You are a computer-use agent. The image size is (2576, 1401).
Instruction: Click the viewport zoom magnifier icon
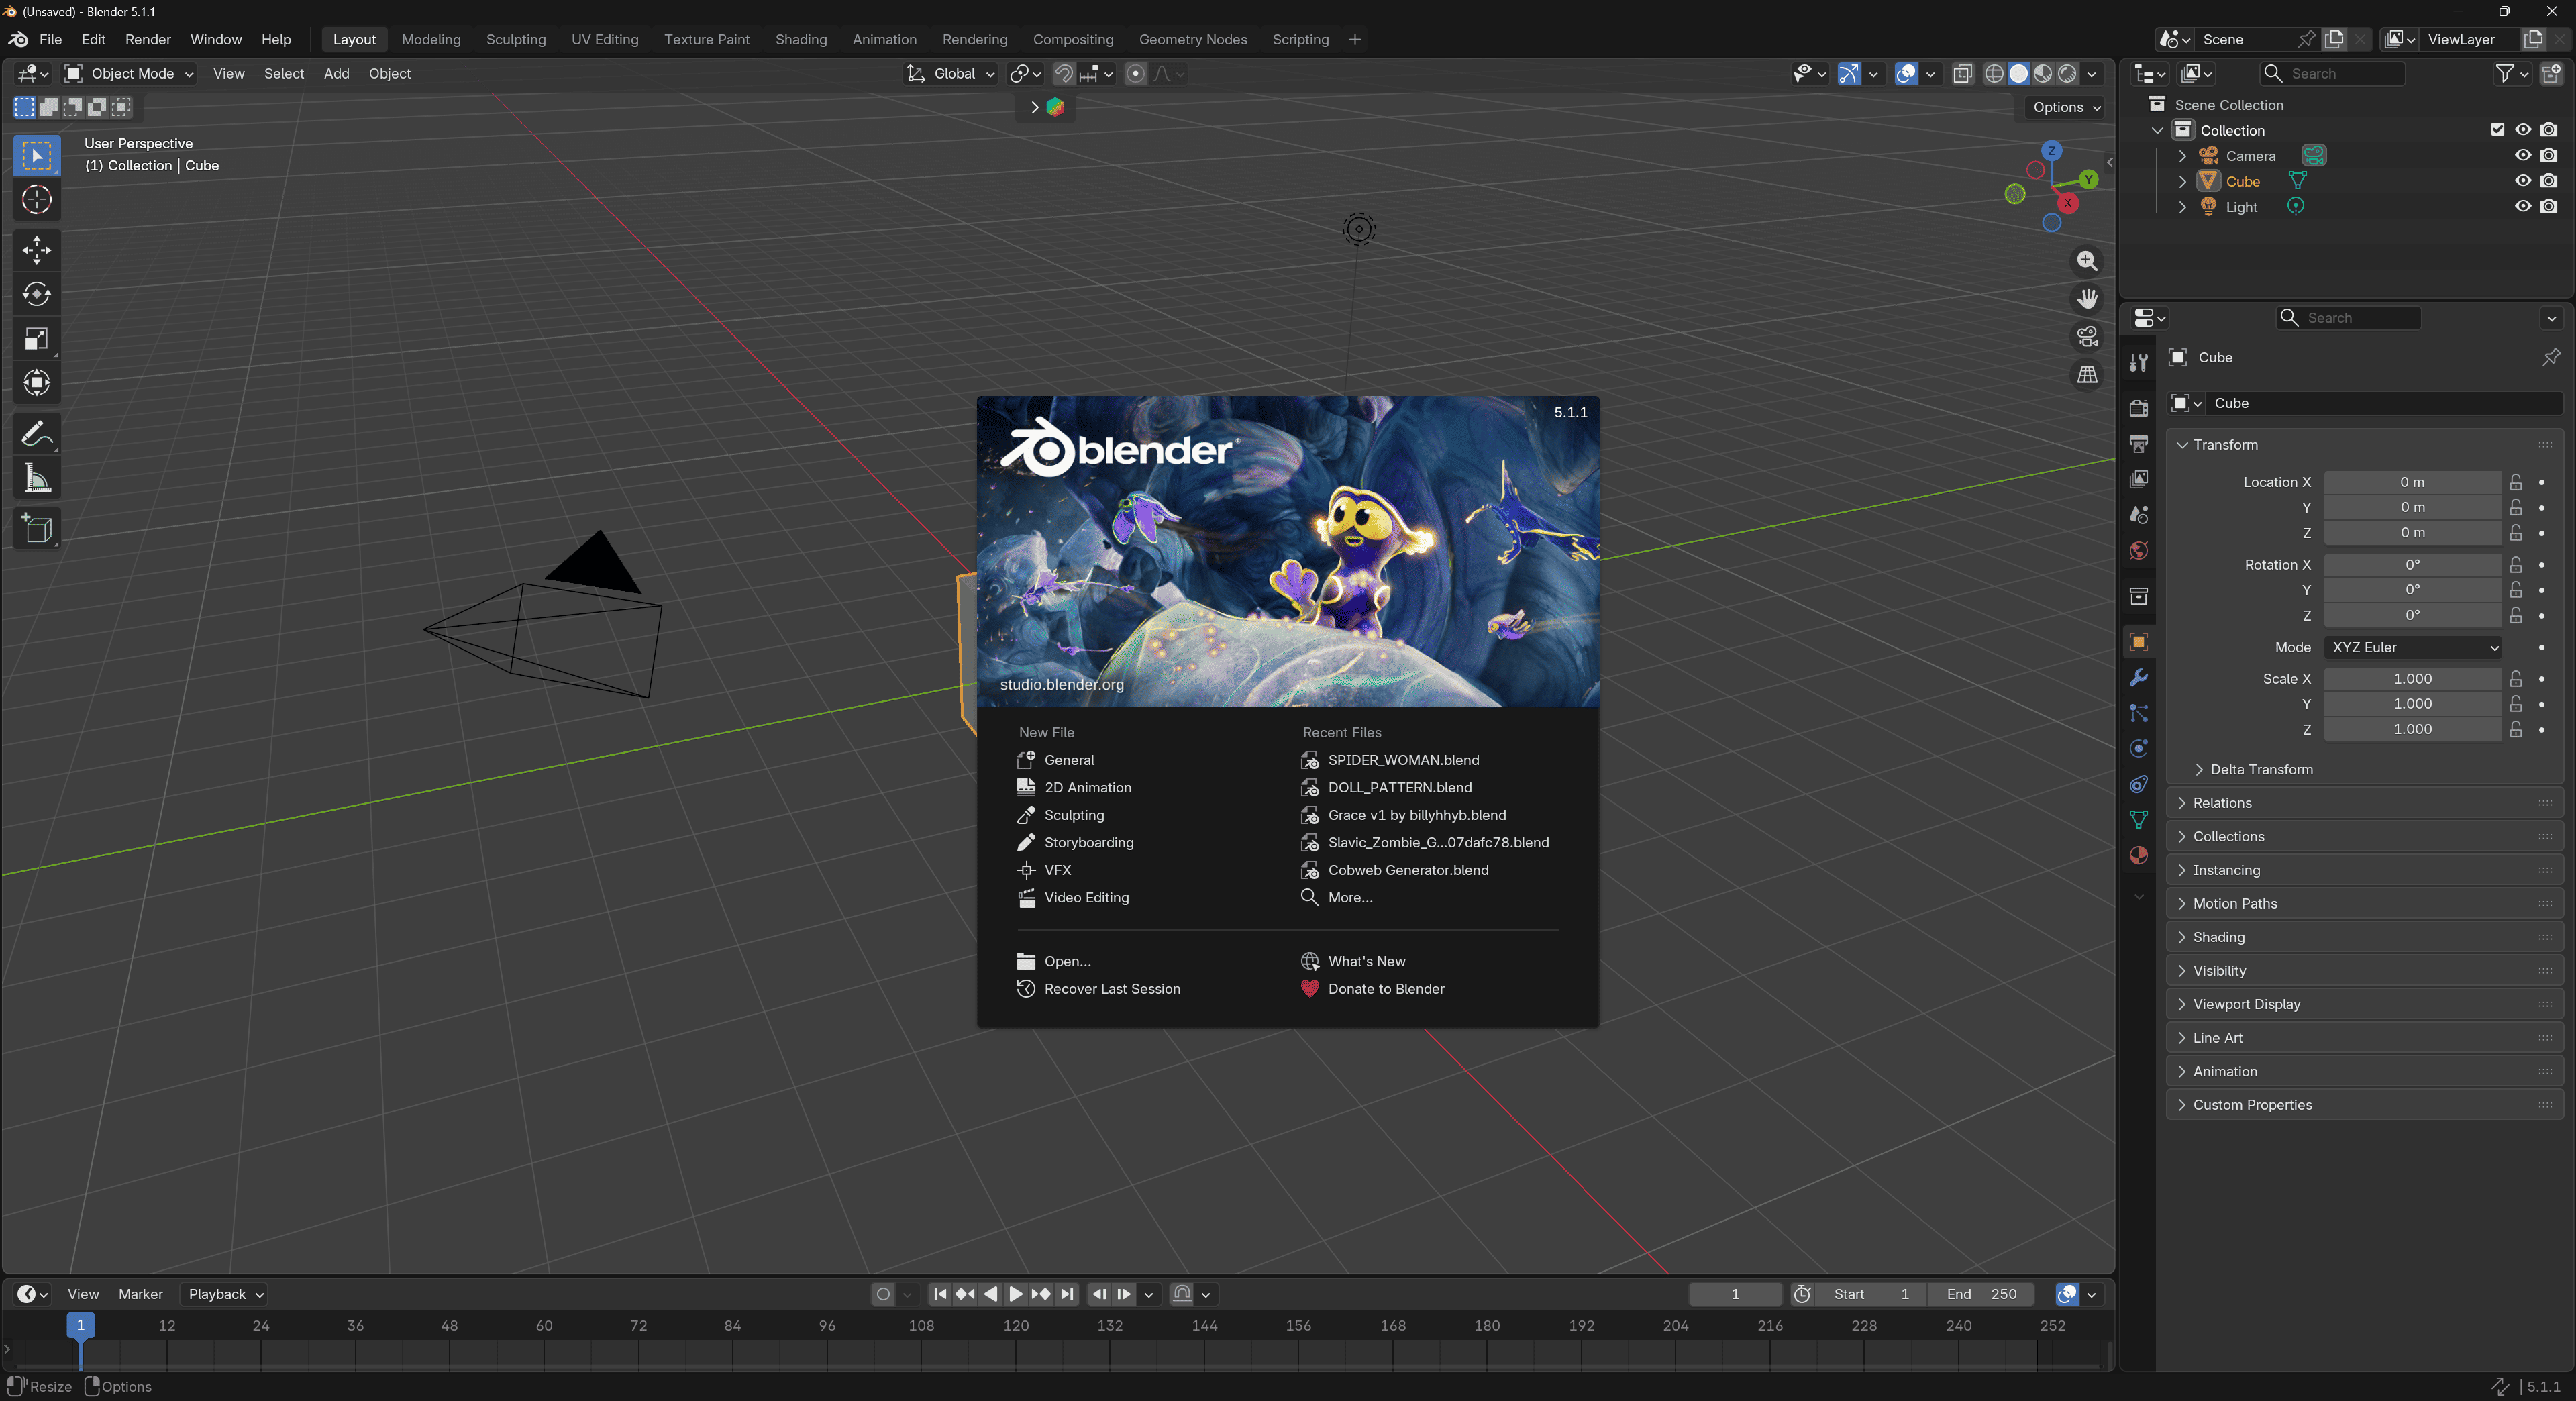2087,261
